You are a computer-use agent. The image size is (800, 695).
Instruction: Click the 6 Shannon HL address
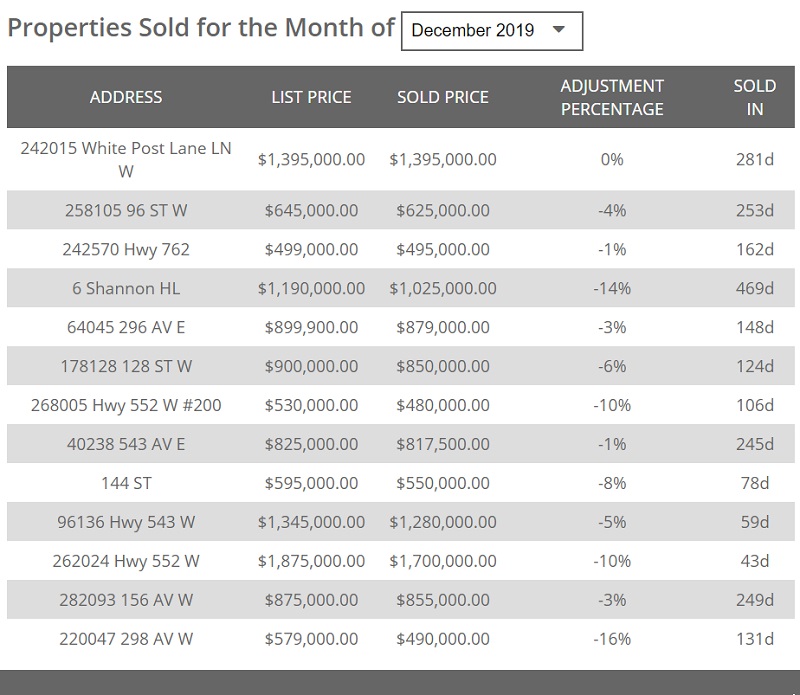pyautogui.click(x=126, y=288)
